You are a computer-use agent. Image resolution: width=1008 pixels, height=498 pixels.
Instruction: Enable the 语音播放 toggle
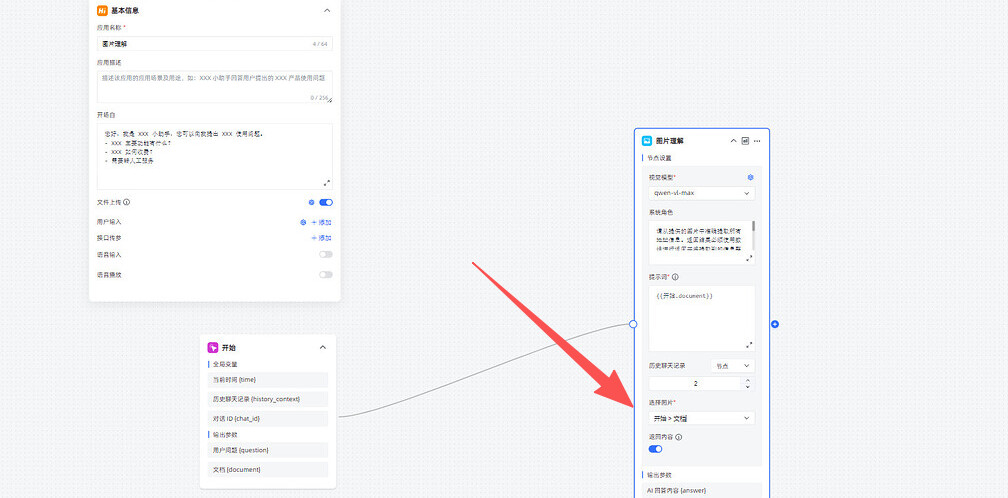(x=326, y=274)
